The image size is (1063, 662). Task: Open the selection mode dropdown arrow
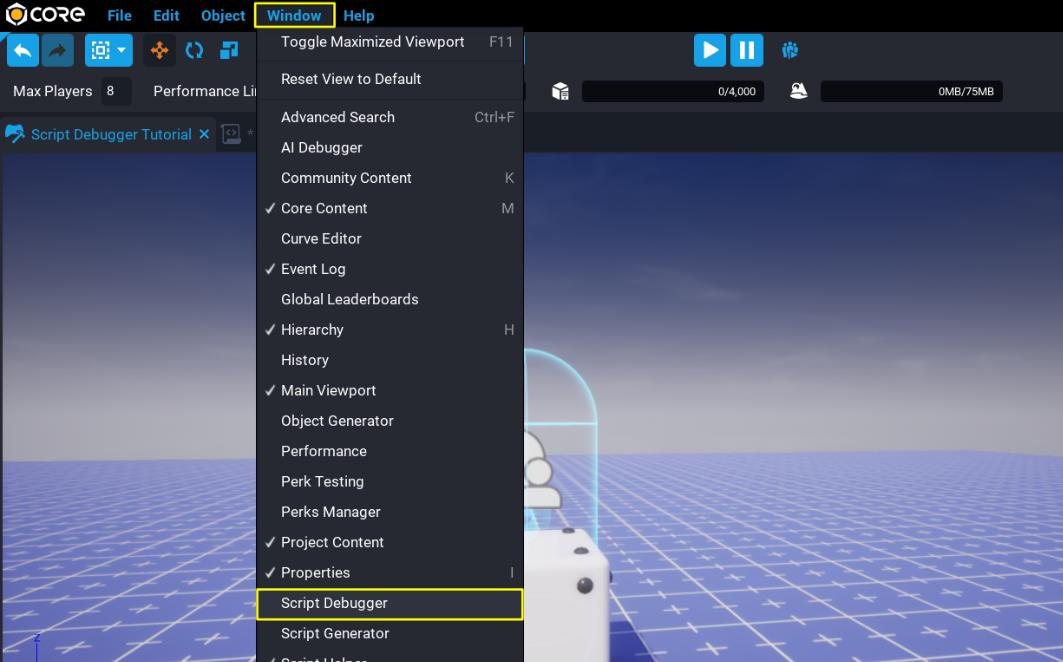click(122, 50)
